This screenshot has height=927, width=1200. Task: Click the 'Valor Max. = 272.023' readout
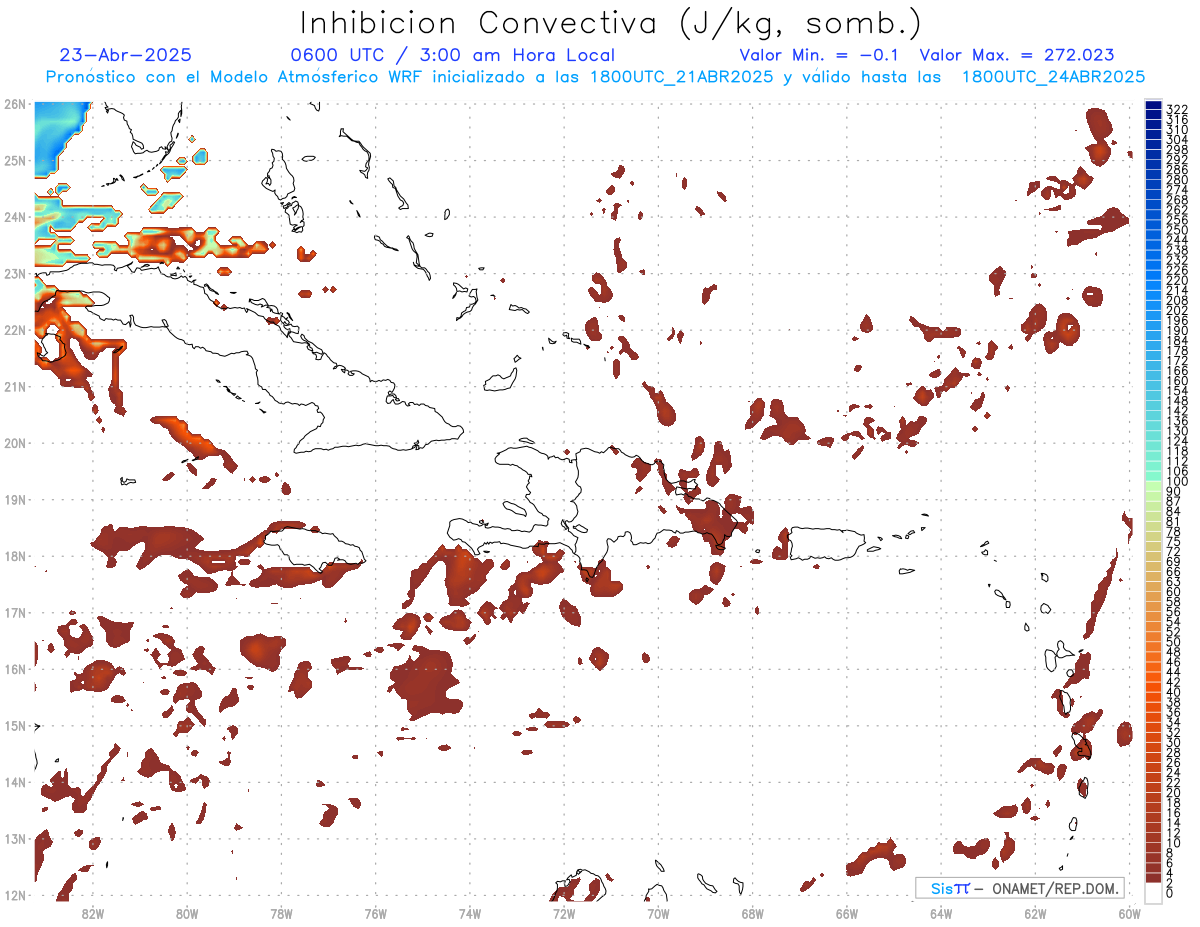tap(1017, 55)
